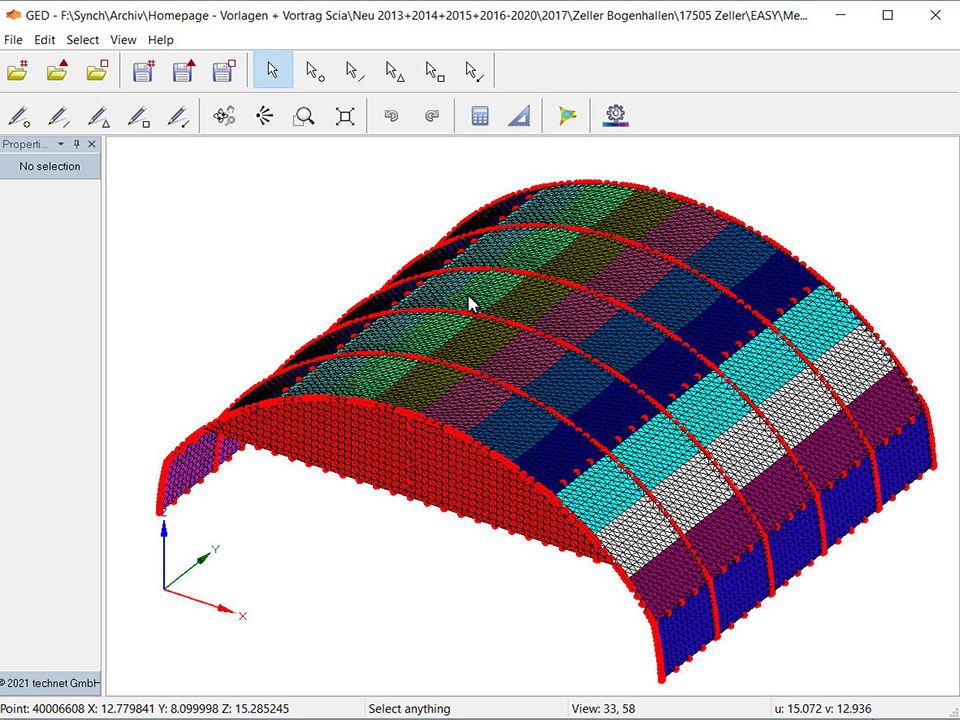This screenshot has height=720, width=960.
Task: Close the Properties panel
Action: point(92,144)
